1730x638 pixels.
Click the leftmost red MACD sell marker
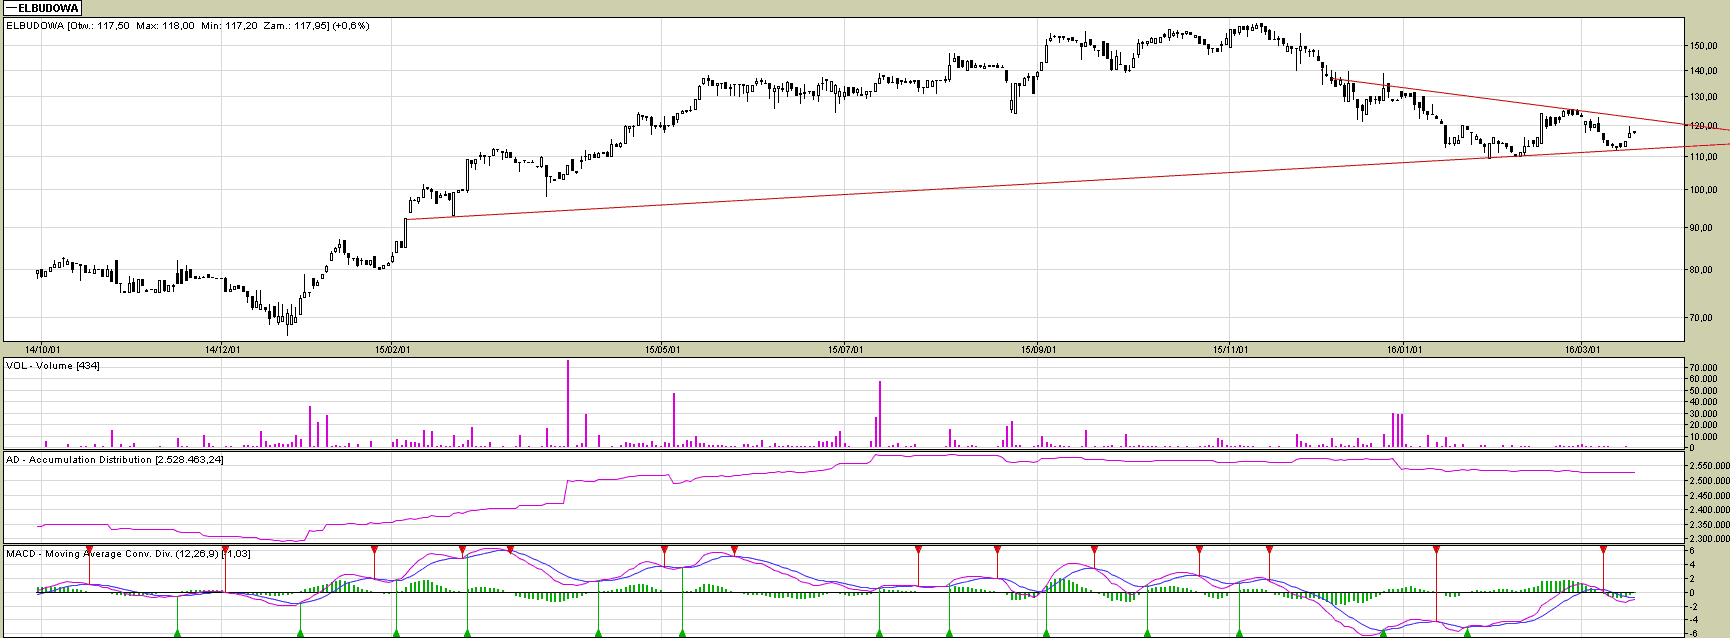pos(374,550)
